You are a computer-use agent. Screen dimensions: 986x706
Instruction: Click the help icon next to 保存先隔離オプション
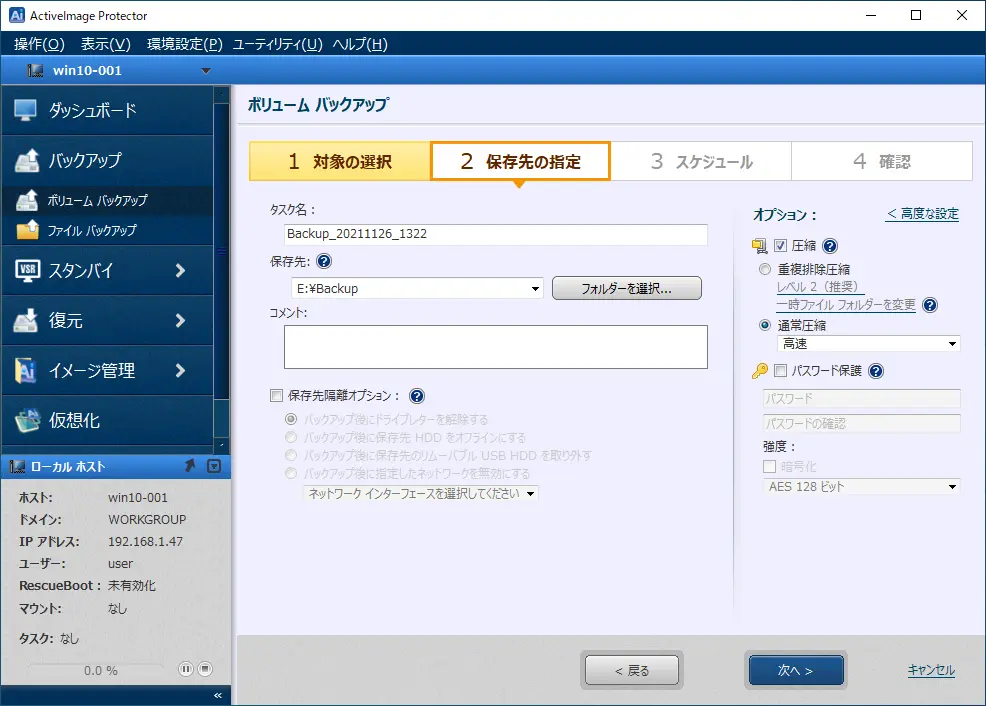pyautogui.click(x=417, y=396)
